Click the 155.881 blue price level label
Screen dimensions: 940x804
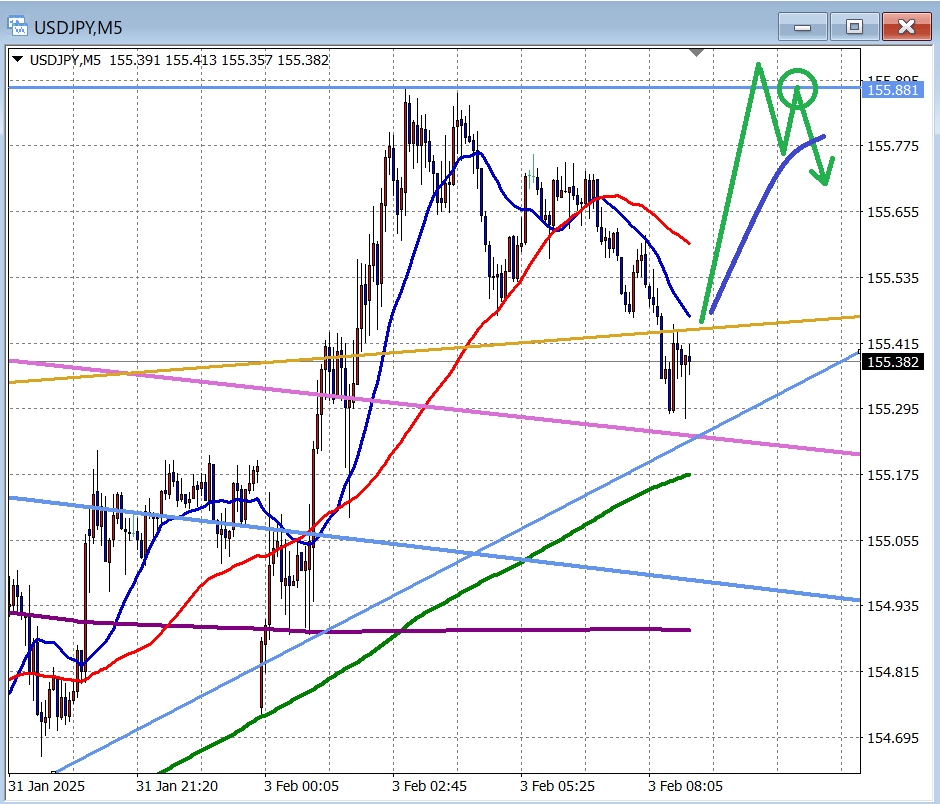(892, 90)
